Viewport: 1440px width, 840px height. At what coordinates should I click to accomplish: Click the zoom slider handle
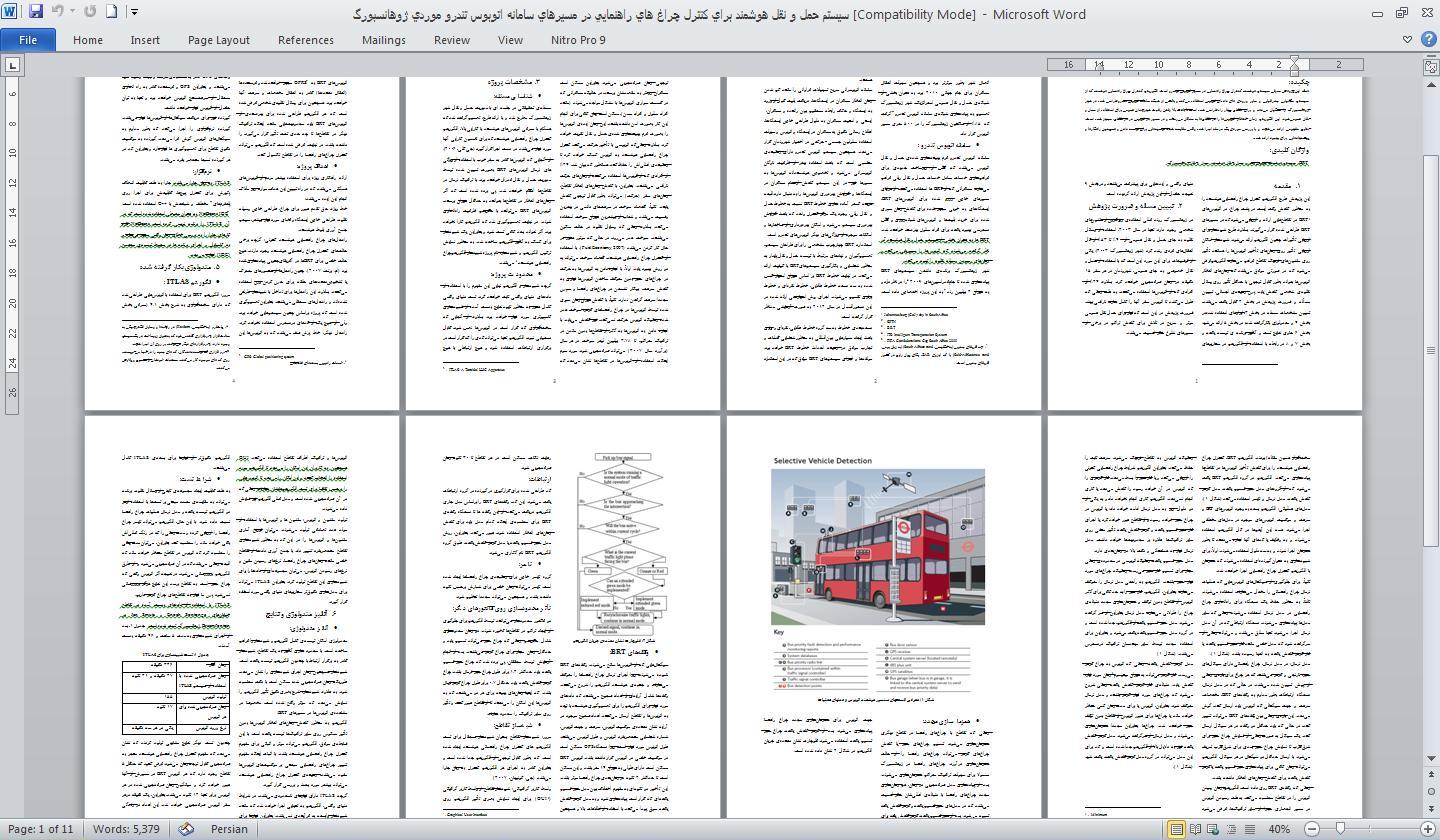pos(1340,829)
